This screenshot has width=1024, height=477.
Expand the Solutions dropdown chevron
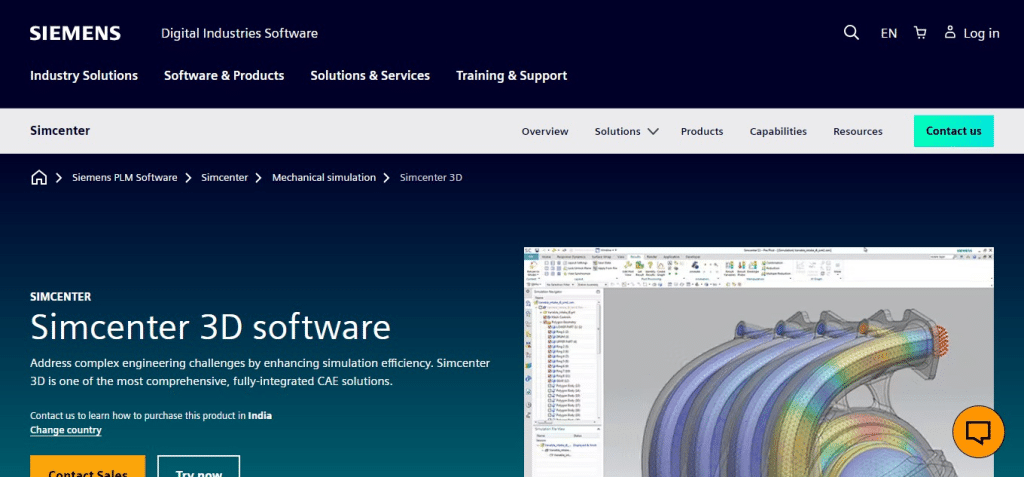tap(653, 131)
